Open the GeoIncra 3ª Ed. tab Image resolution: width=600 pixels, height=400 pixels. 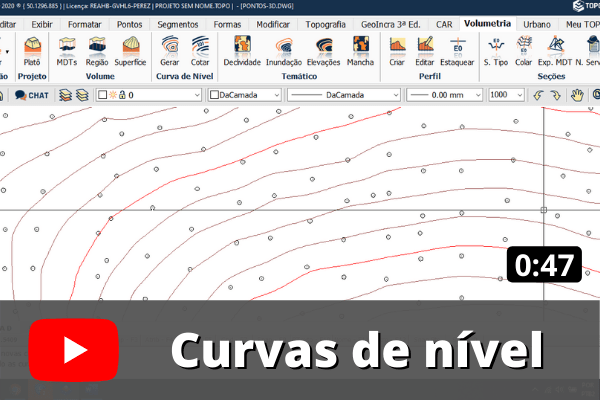(x=391, y=24)
